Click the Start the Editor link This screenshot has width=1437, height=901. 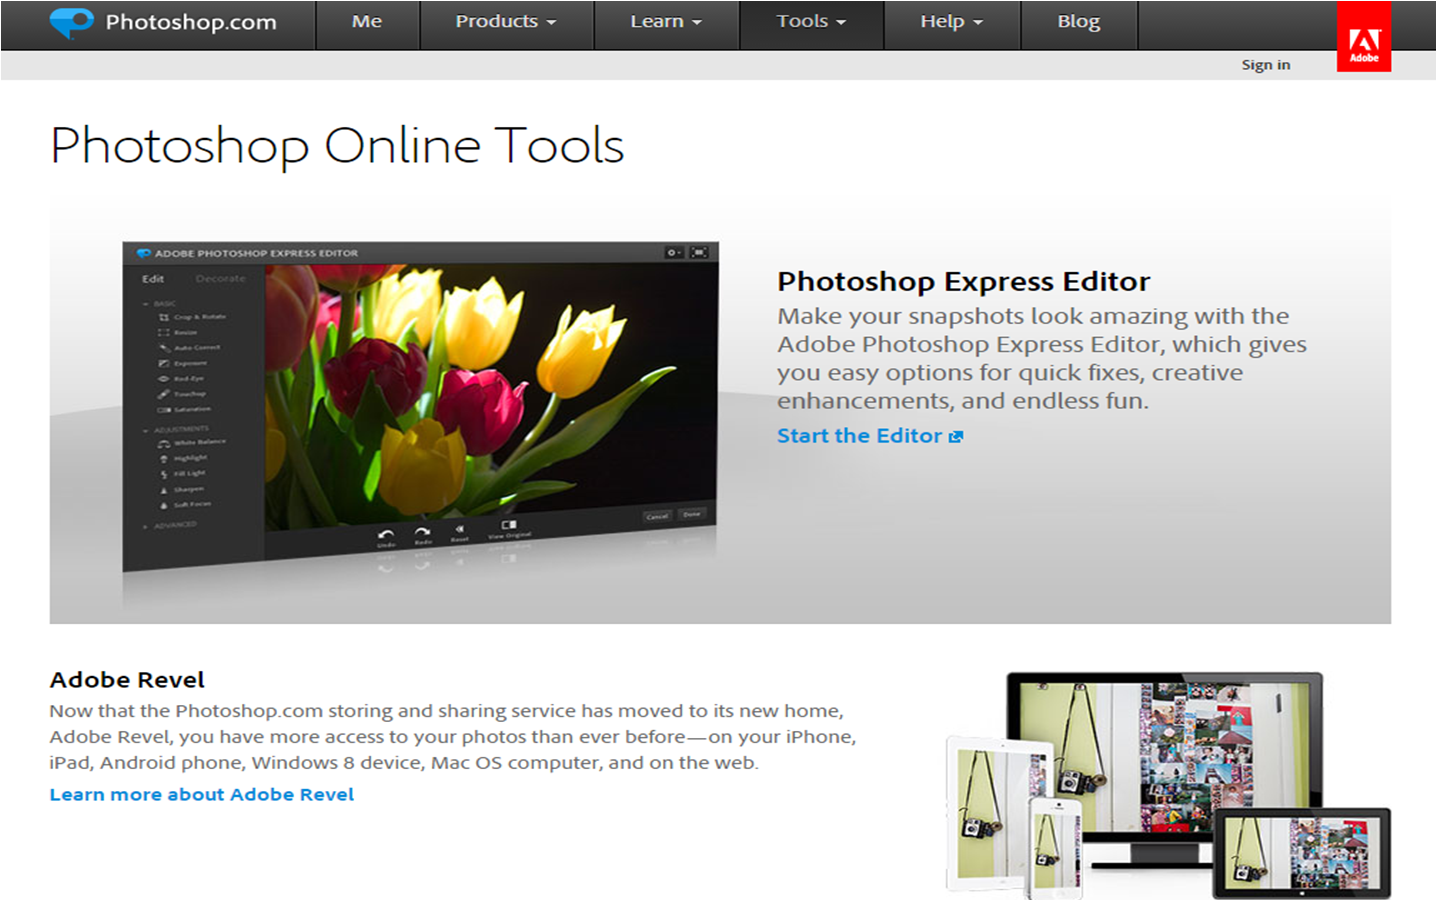[x=869, y=436]
